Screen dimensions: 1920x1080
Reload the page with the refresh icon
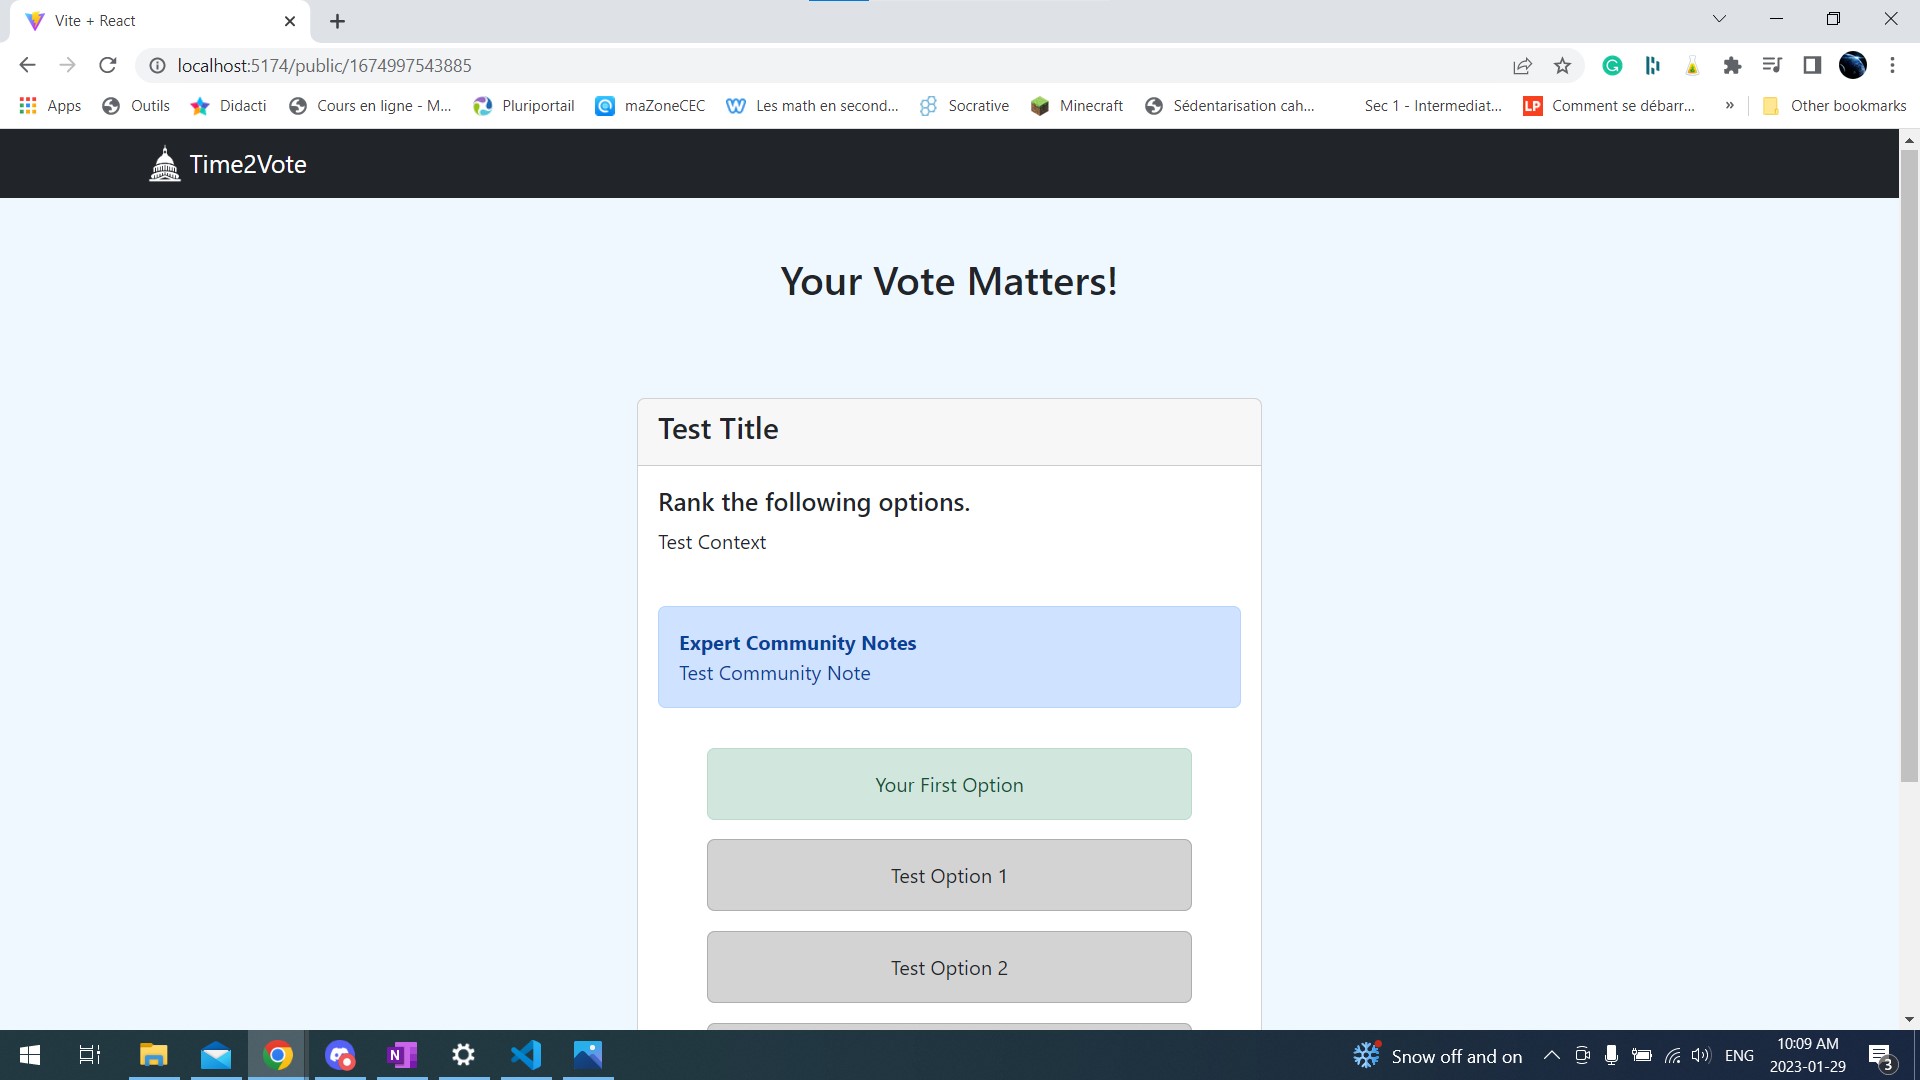[x=108, y=65]
